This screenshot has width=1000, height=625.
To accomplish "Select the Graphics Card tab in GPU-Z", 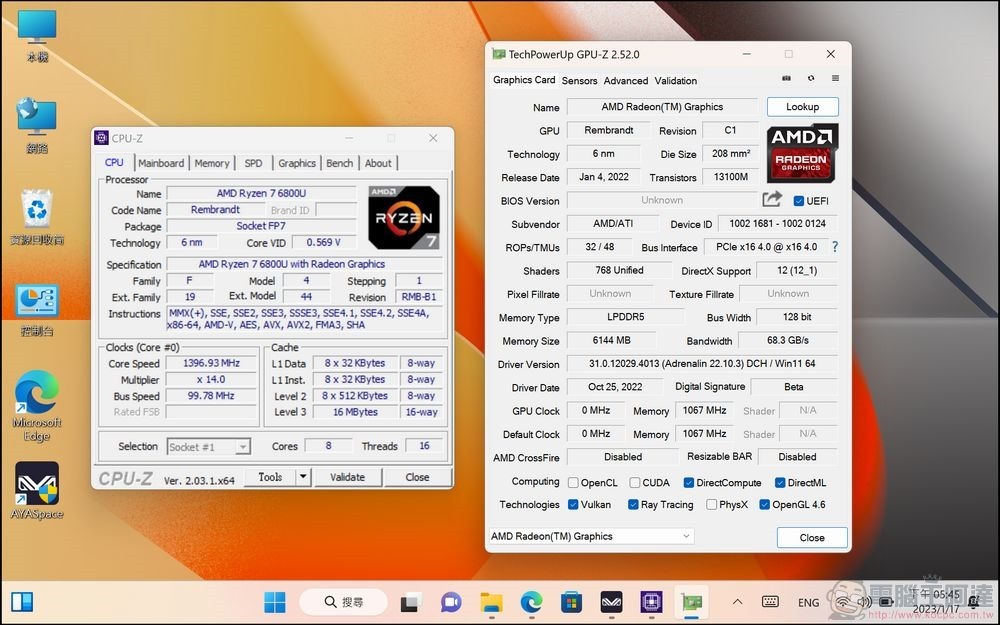I will click(524, 80).
